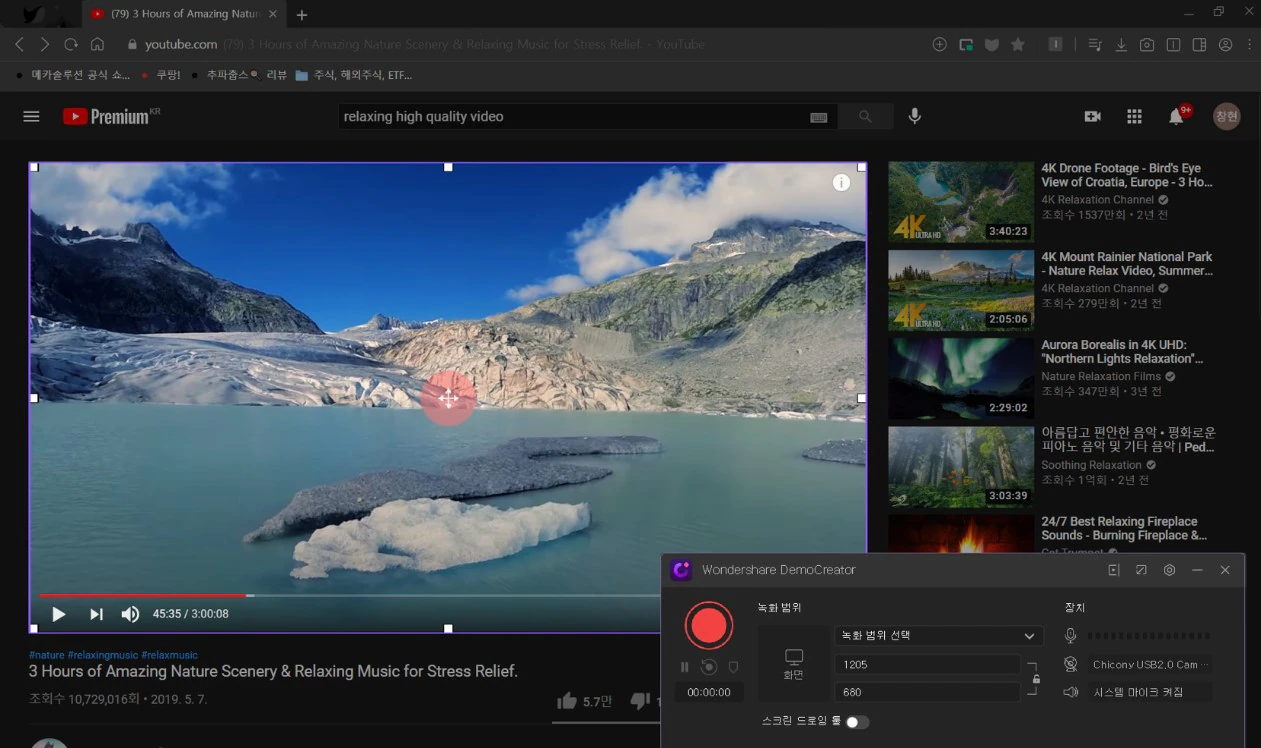1261x748 pixels.
Task: Open the Chicony USB2.0 Cam dropdown
Action: coord(1149,664)
